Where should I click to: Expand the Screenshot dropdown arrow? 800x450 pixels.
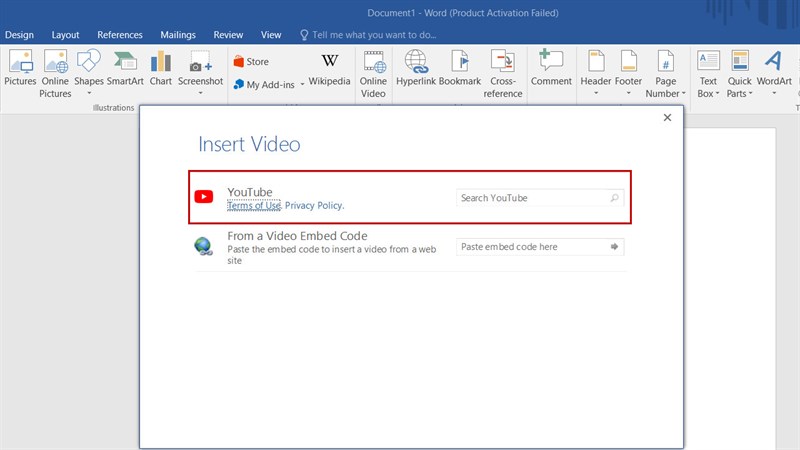tap(201, 93)
